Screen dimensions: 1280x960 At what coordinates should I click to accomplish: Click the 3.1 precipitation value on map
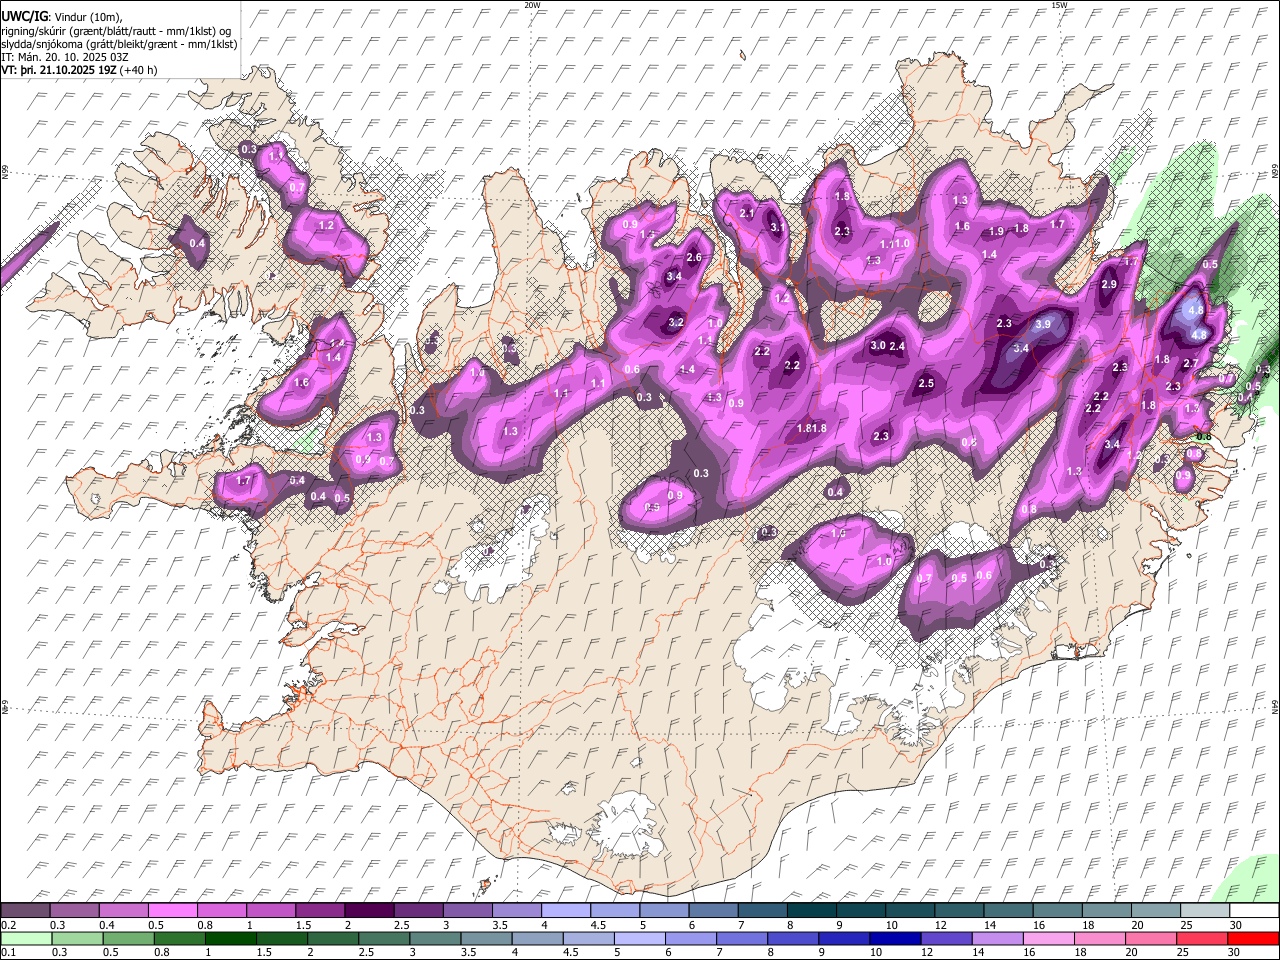(777, 227)
